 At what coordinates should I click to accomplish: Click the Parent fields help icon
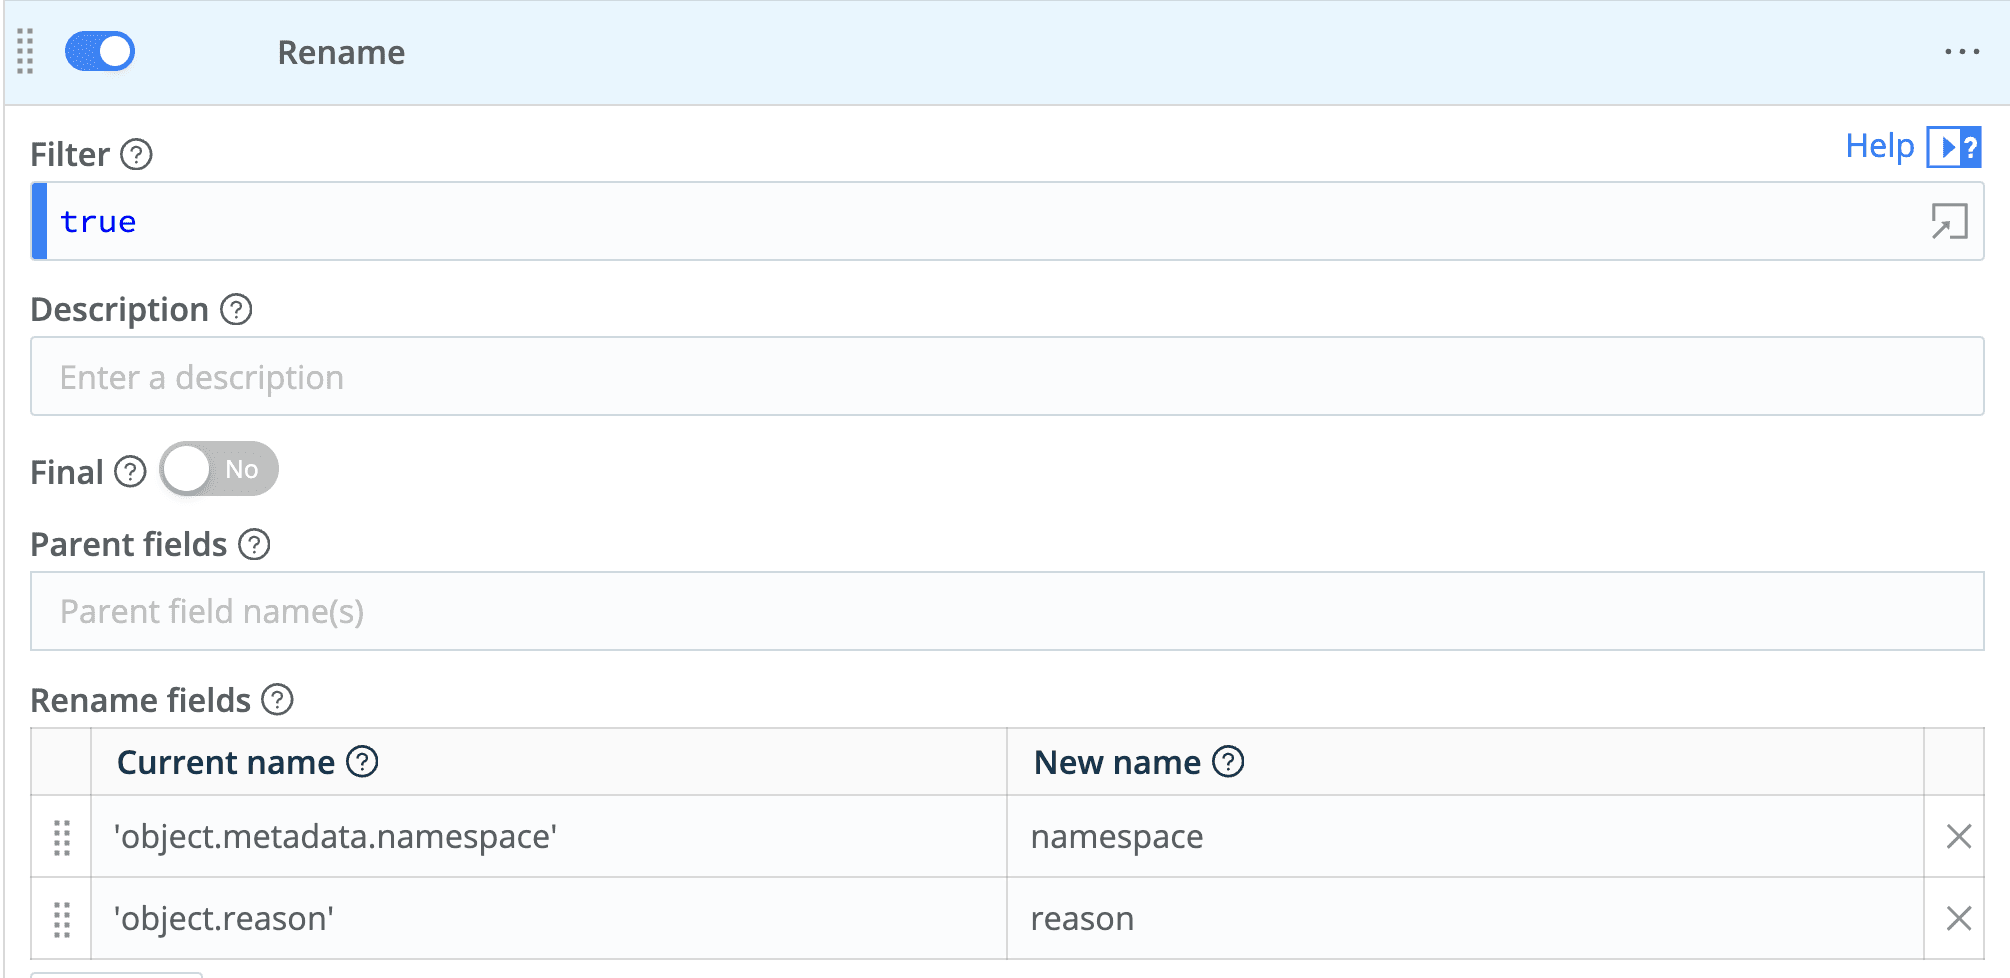pos(254,545)
